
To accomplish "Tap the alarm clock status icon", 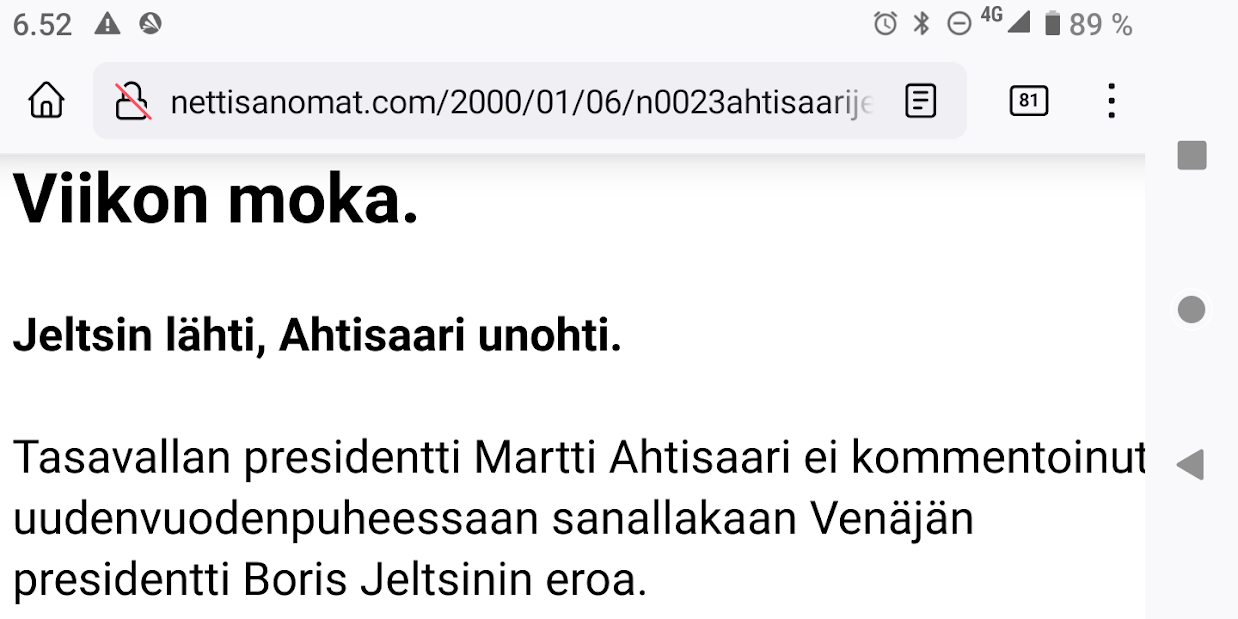I will tap(885, 25).
